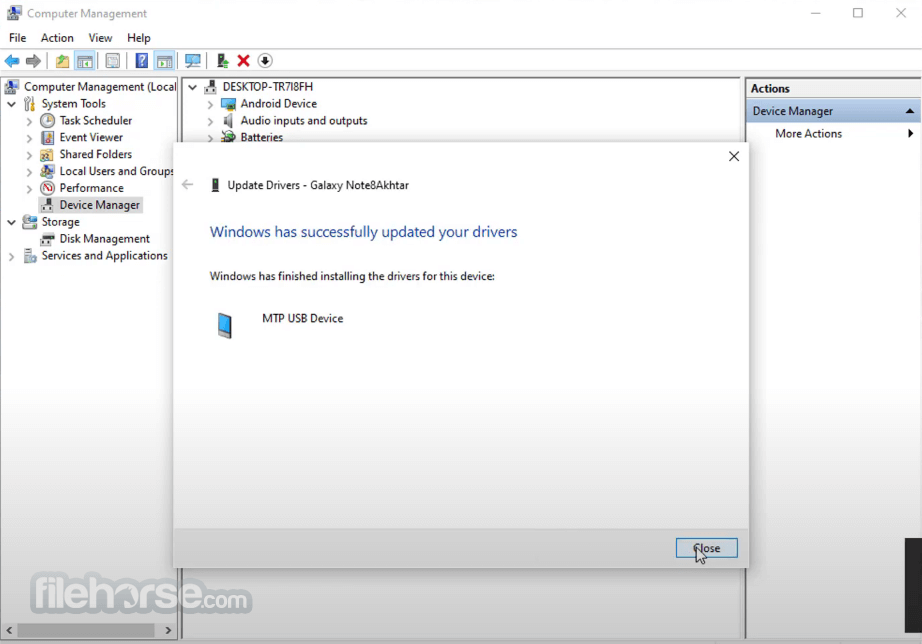Click the Up one level folder icon
Image resolution: width=922 pixels, height=644 pixels.
(62, 61)
